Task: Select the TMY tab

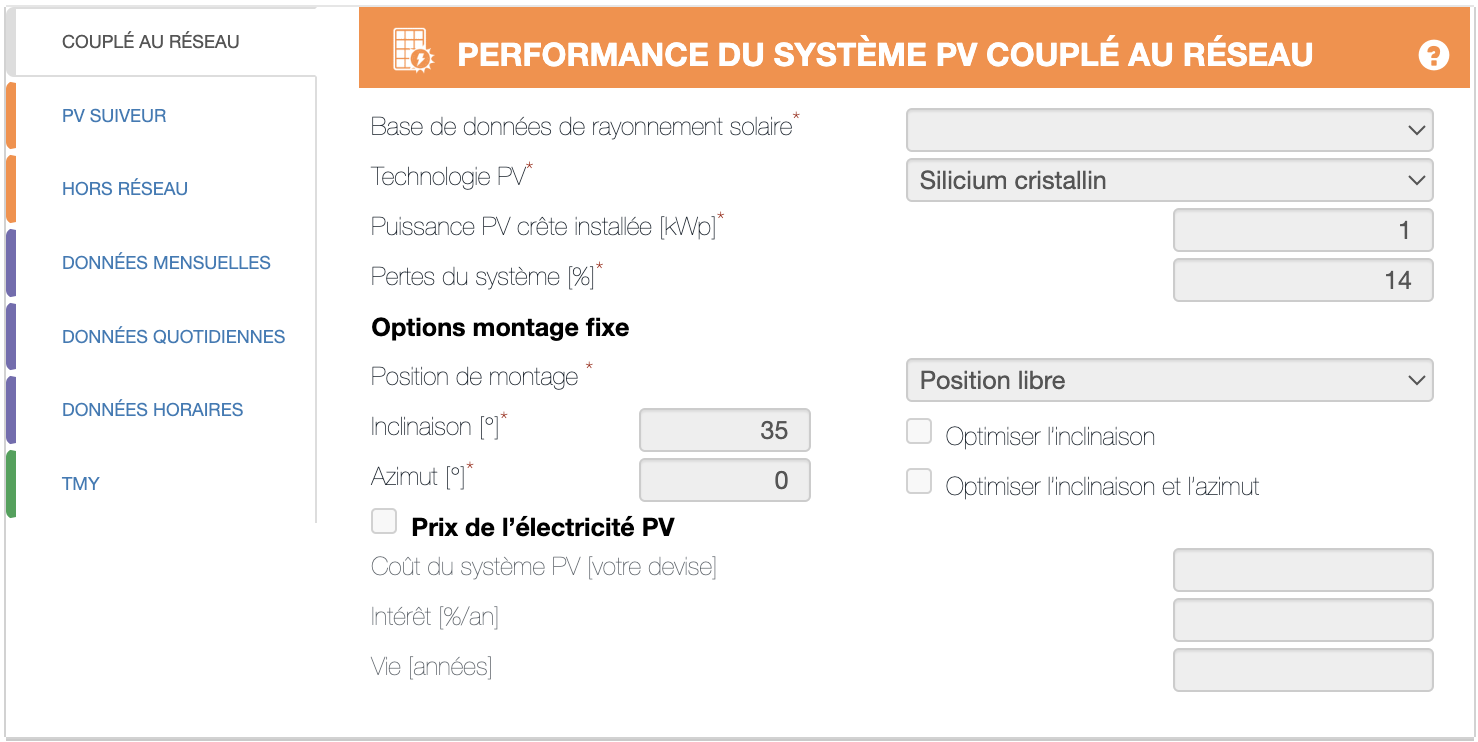Action: pos(81,484)
